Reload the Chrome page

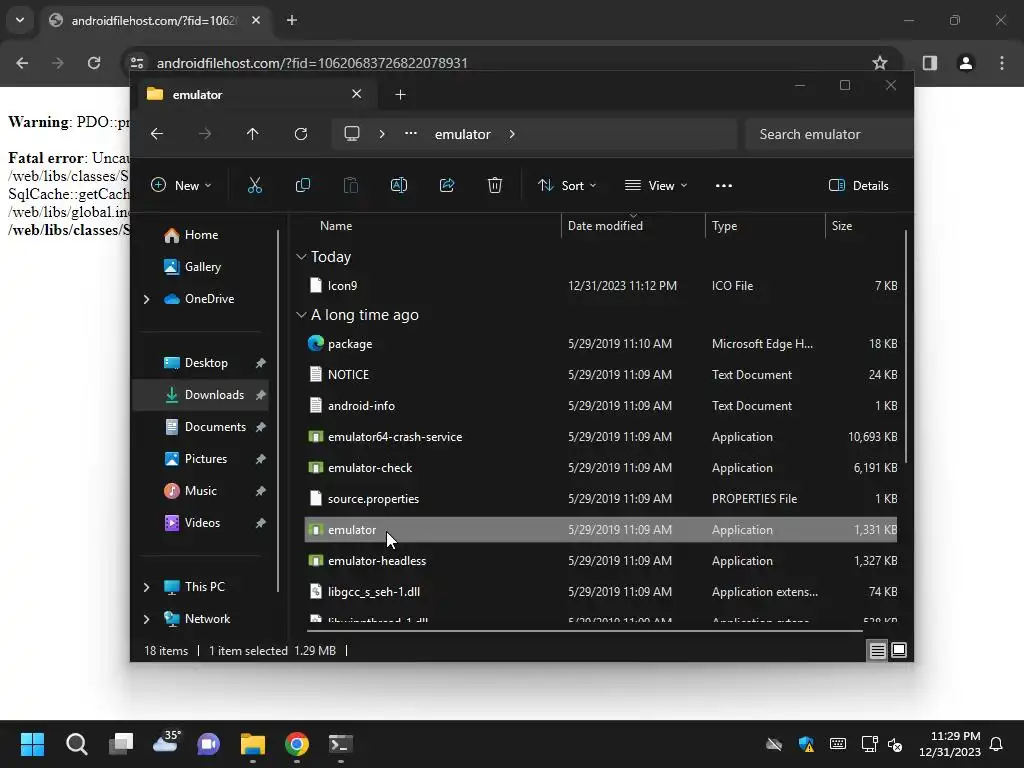point(94,63)
